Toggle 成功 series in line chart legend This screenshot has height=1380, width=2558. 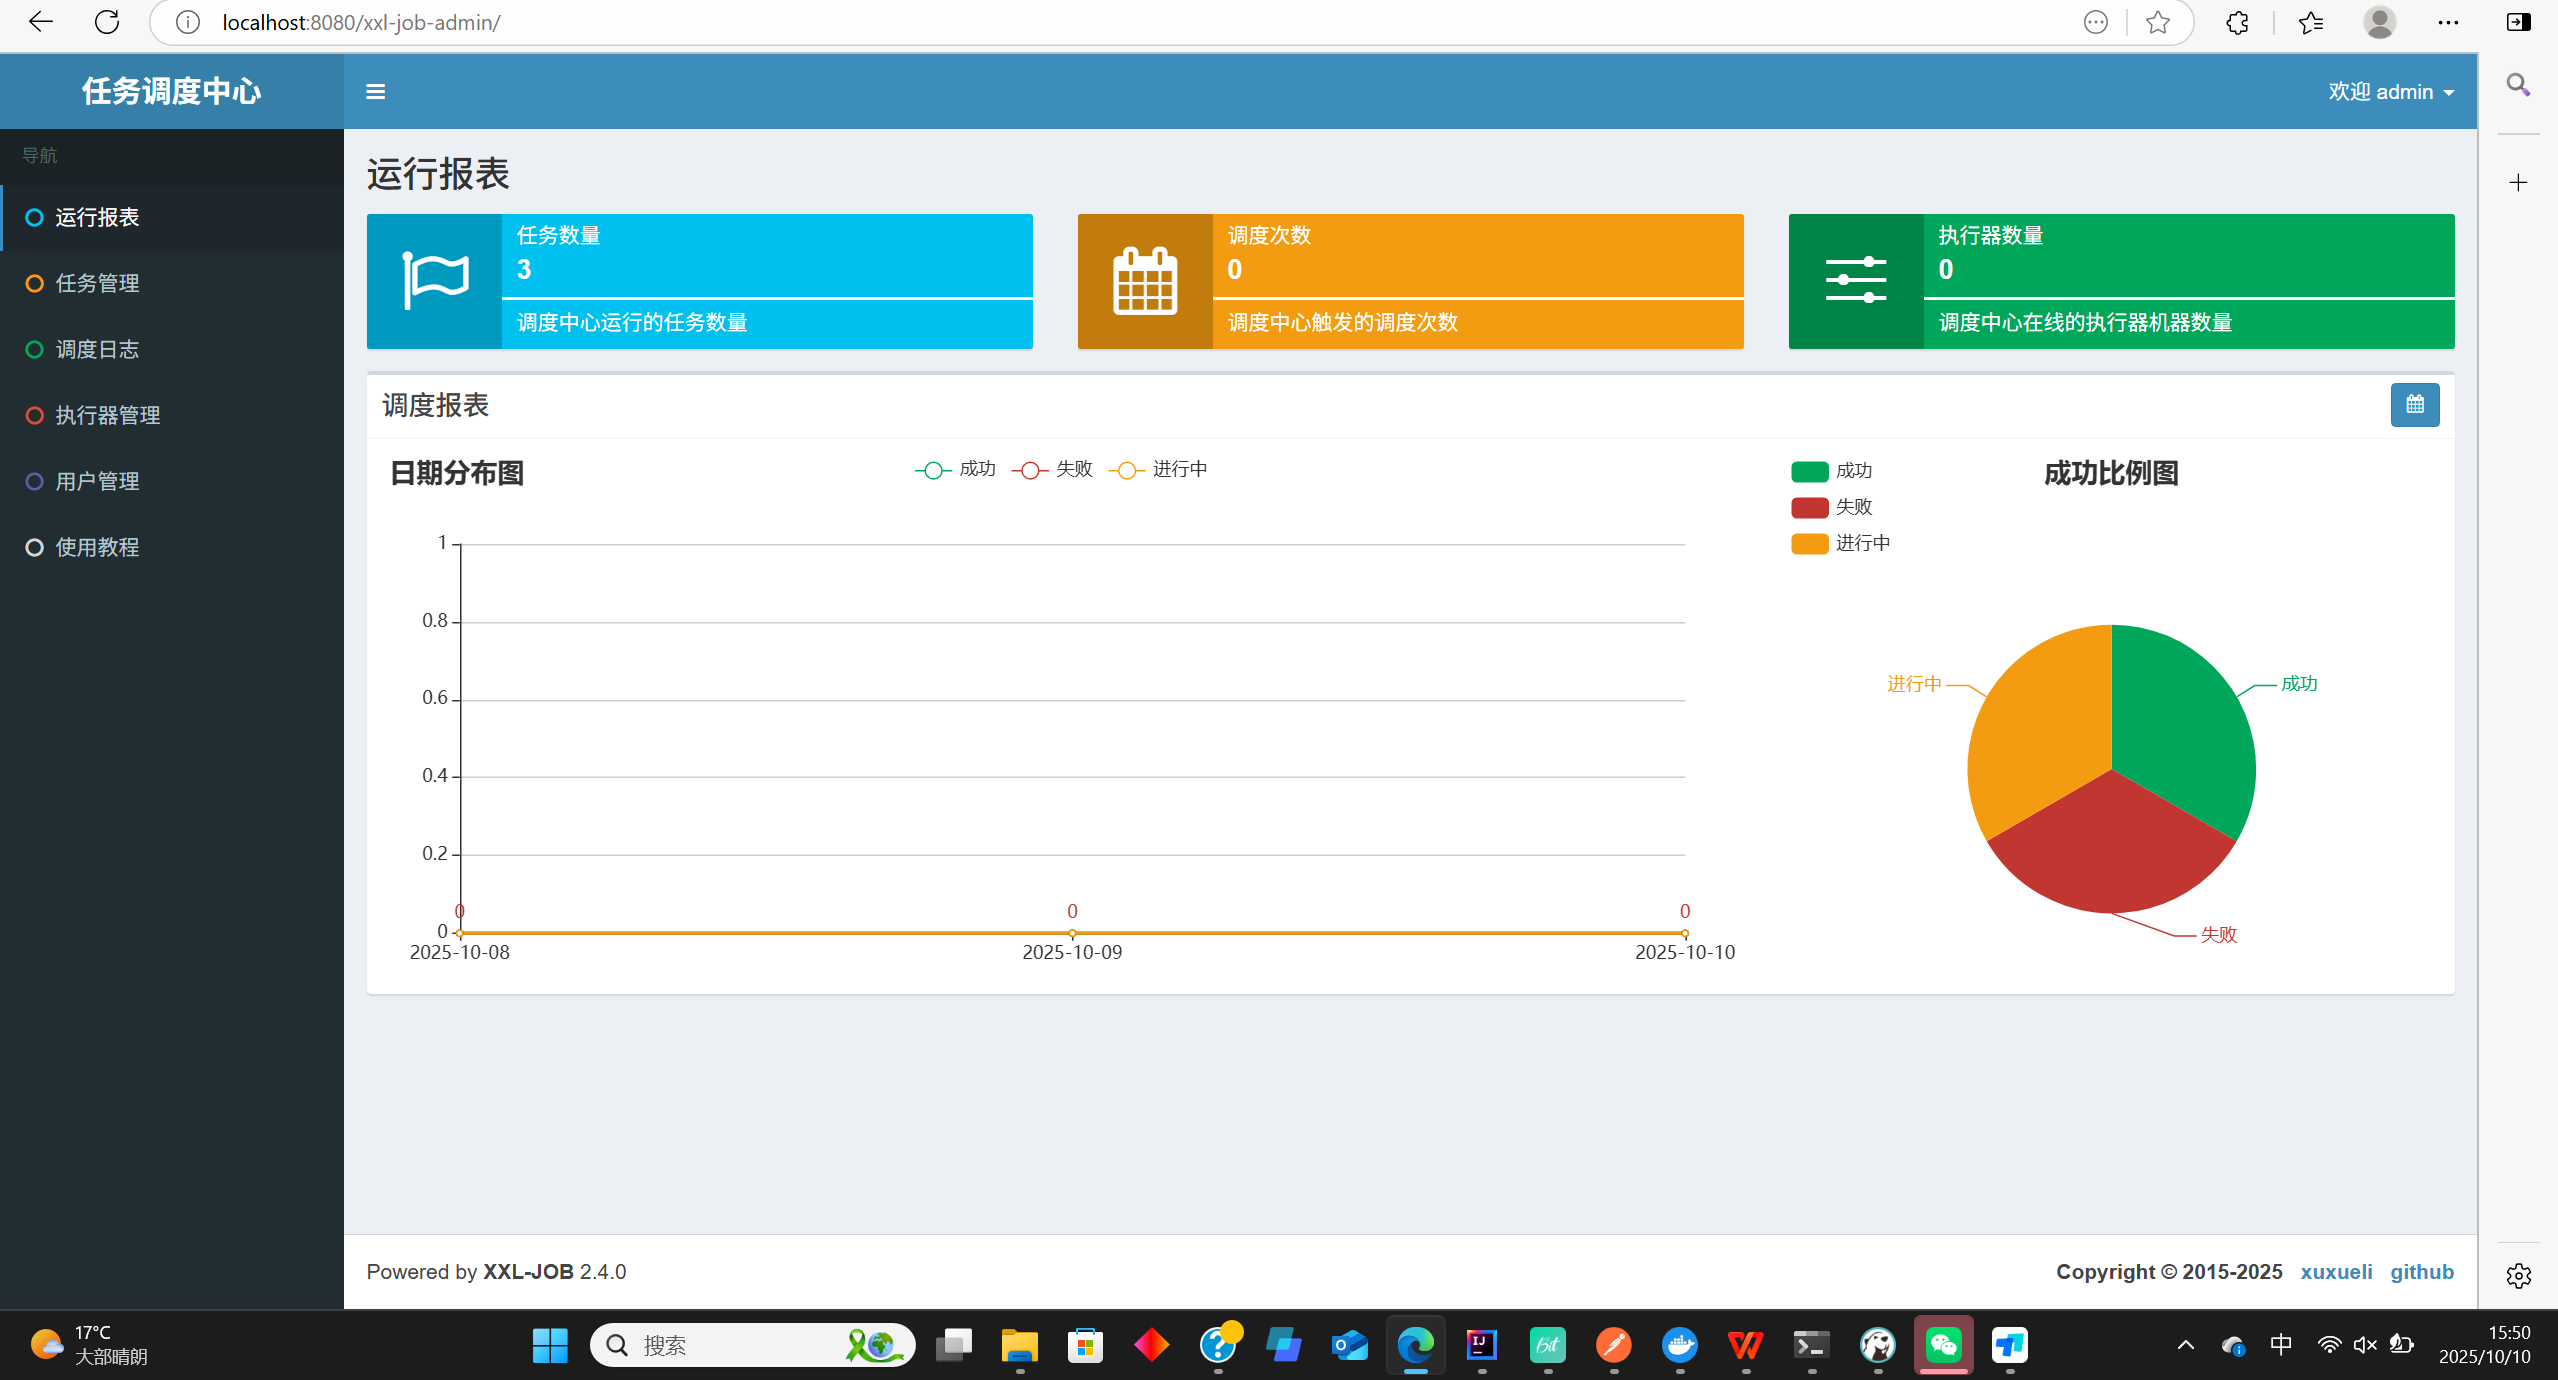click(955, 469)
